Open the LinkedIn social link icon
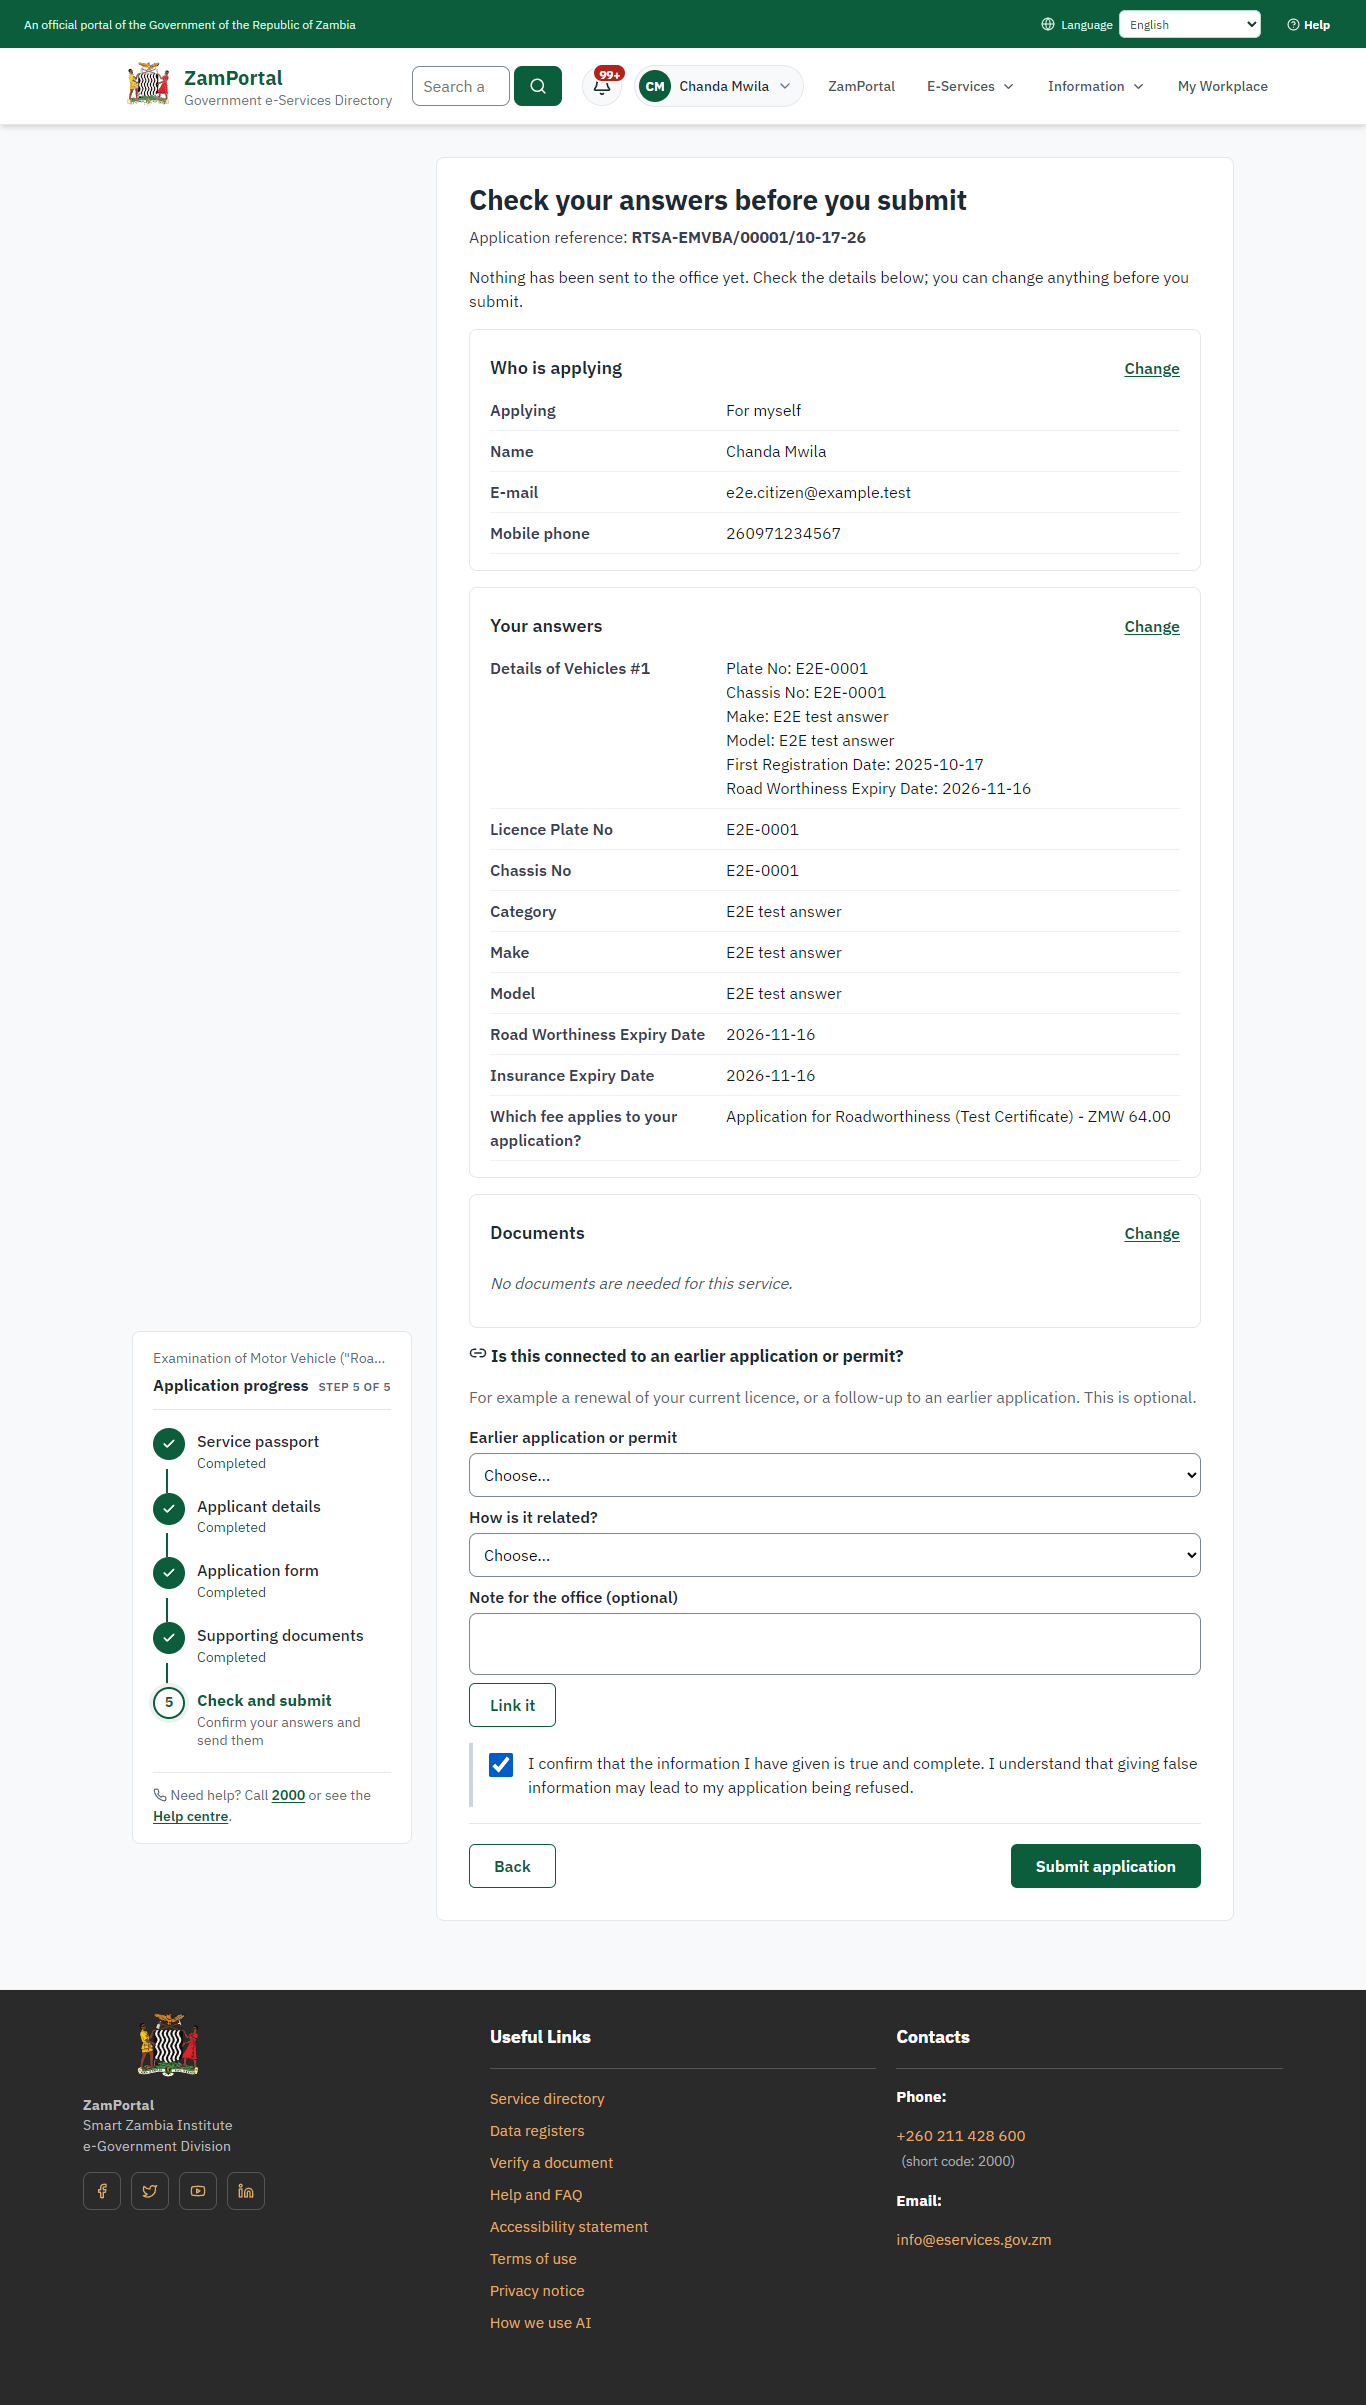This screenshot has width=1366, height=2405. [x=246, y=2191]
